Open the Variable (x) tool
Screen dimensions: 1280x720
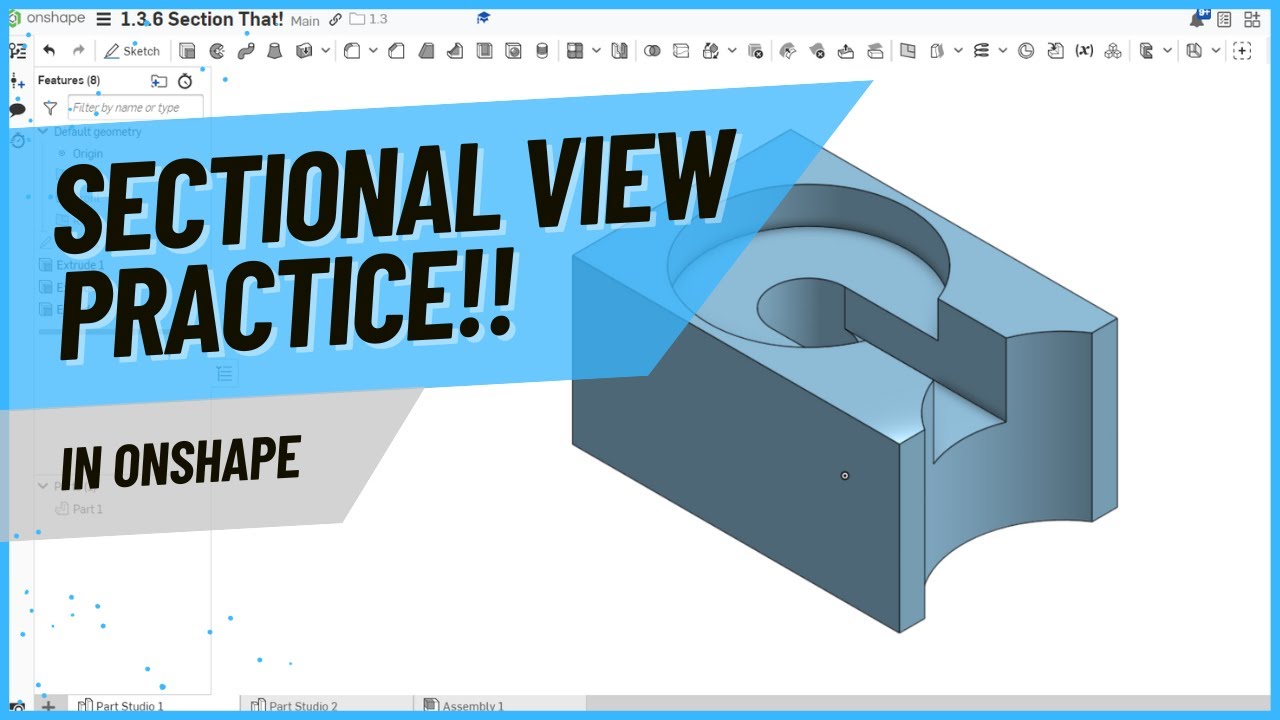tap(1084, 51)
